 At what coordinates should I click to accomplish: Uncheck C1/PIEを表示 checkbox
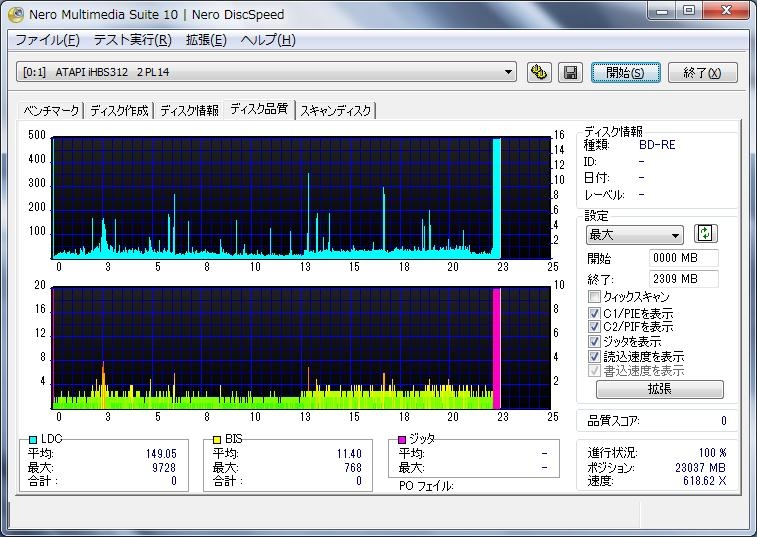(x=594, y=313)
